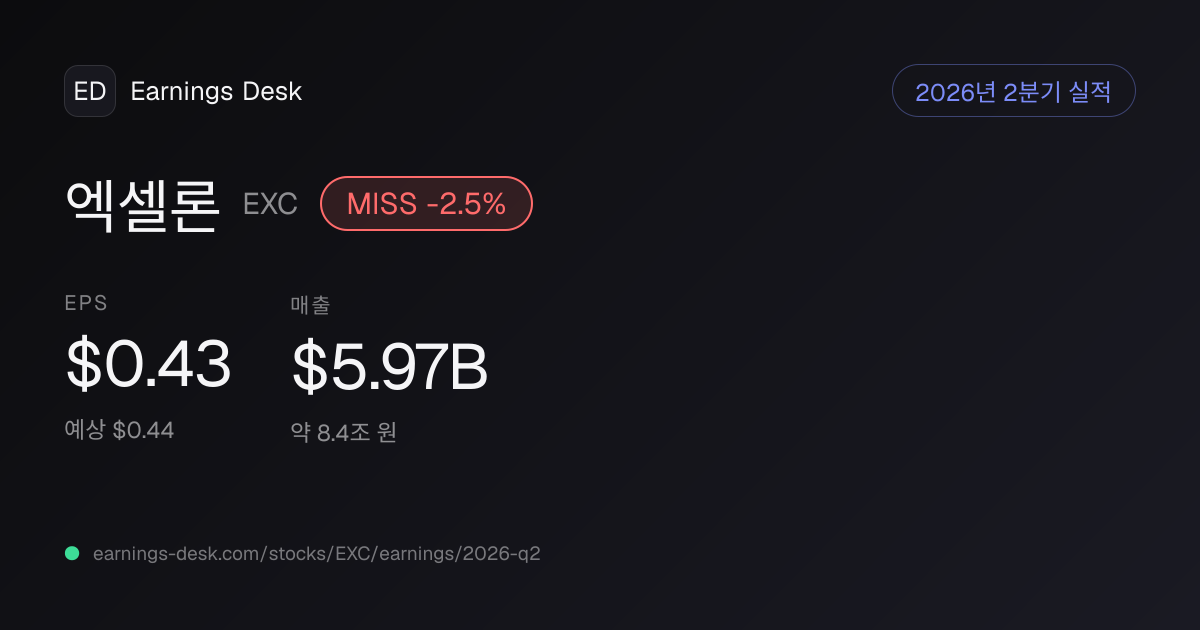Click the 예상 $0.44 estimate text
The width and height of the screenshot is (1200, 630).
(119, 430)
